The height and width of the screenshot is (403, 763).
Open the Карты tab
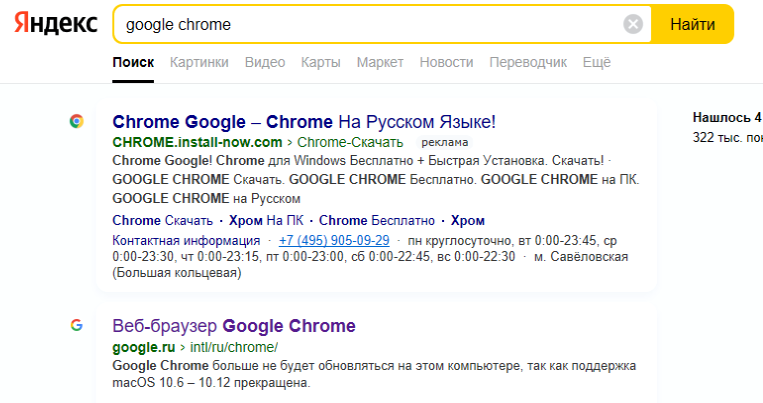click(321, 62)
